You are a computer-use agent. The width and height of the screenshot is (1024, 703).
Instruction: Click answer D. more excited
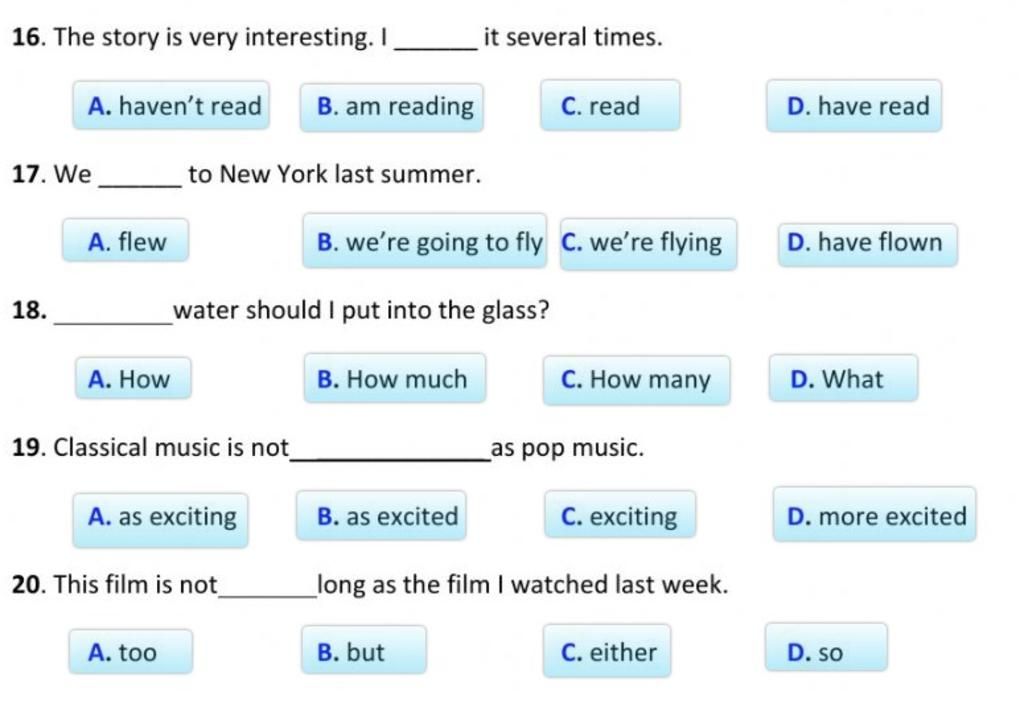874,514
